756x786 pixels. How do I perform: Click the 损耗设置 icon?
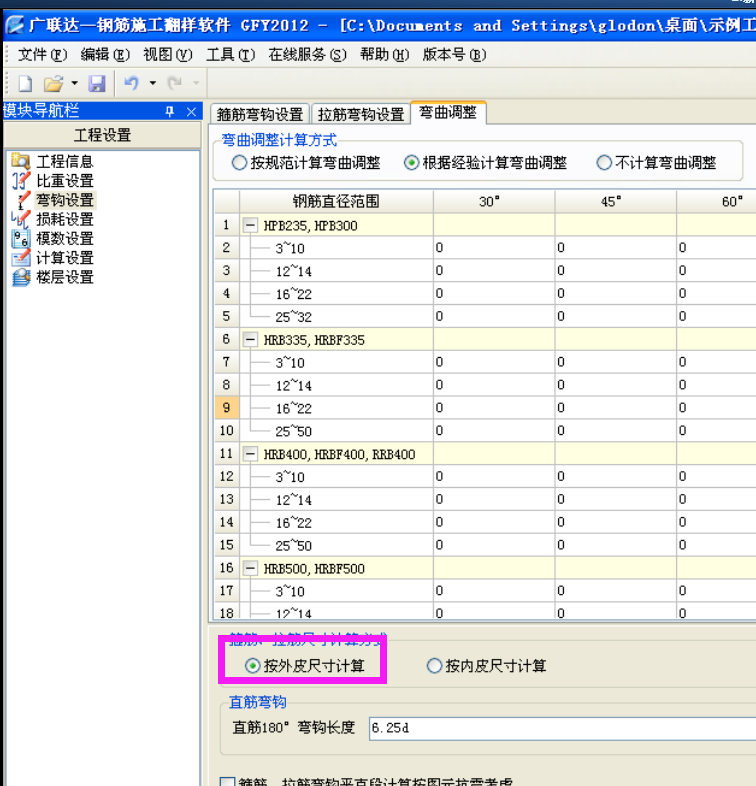point(21,219)
